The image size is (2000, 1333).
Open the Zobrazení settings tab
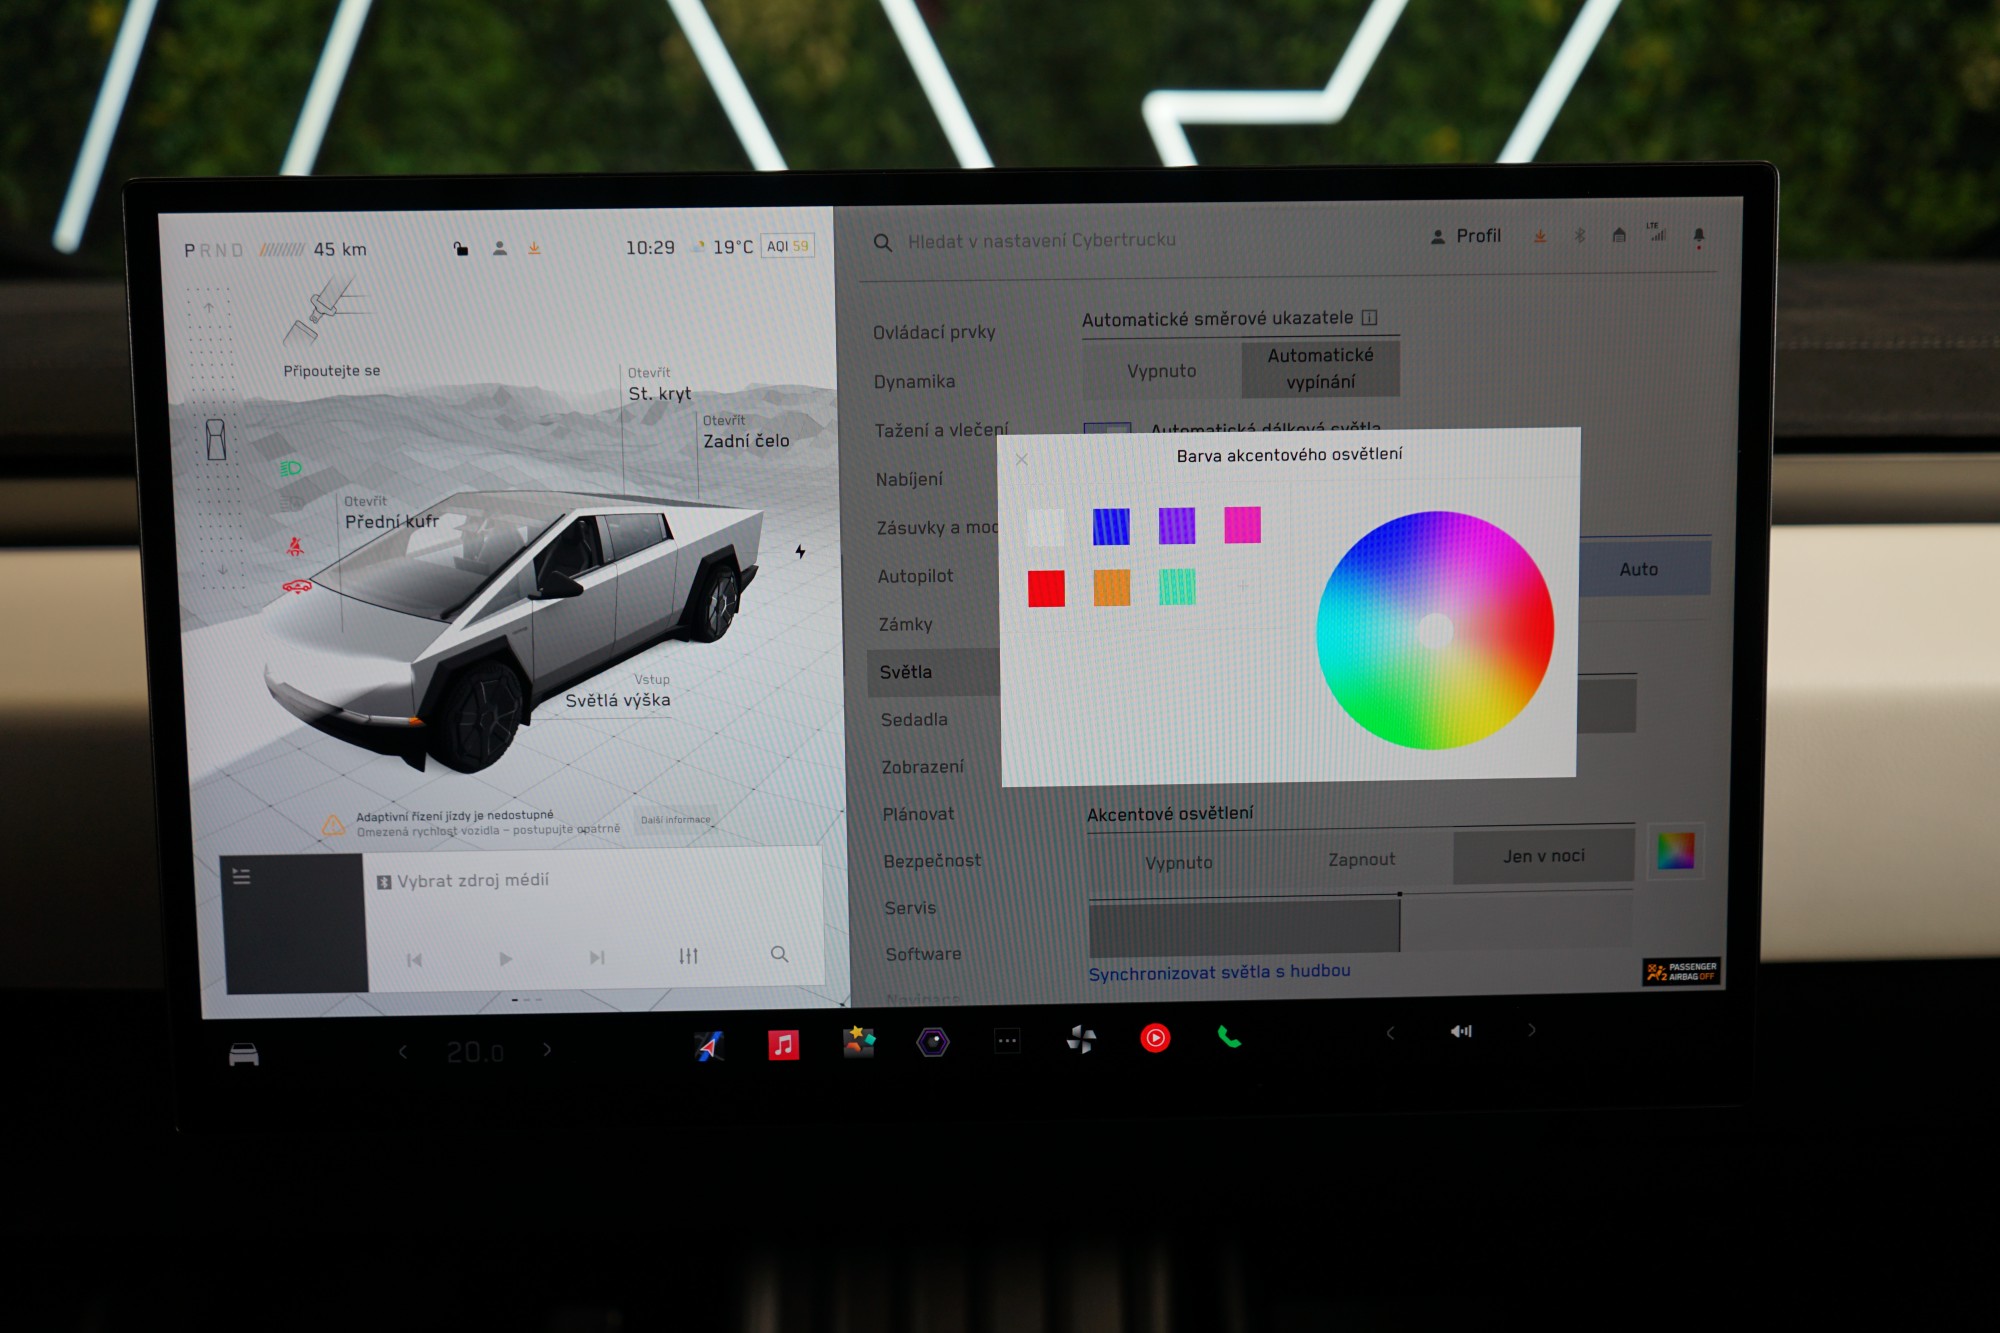tap(922, 767)
